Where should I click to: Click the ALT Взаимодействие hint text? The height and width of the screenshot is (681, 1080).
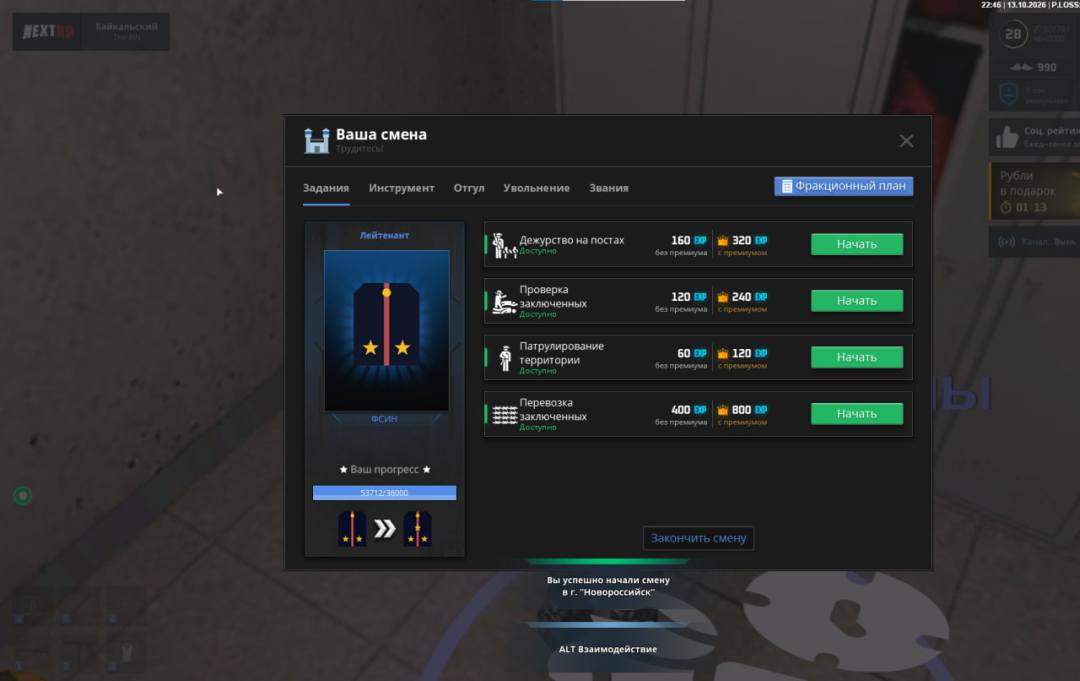pyautogui.click(x=608, y=649)
